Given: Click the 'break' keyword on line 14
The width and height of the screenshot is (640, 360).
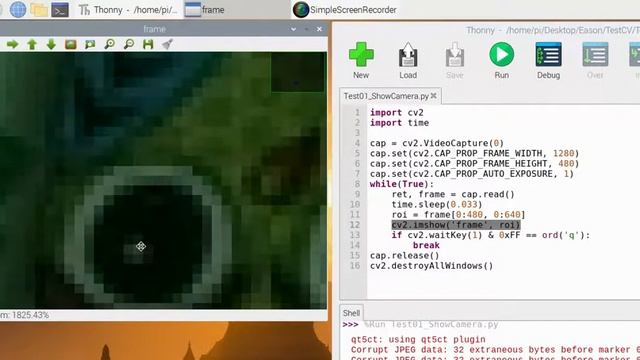Looking at the screenshot, I should pyautogui.click(x=426, y=245).
